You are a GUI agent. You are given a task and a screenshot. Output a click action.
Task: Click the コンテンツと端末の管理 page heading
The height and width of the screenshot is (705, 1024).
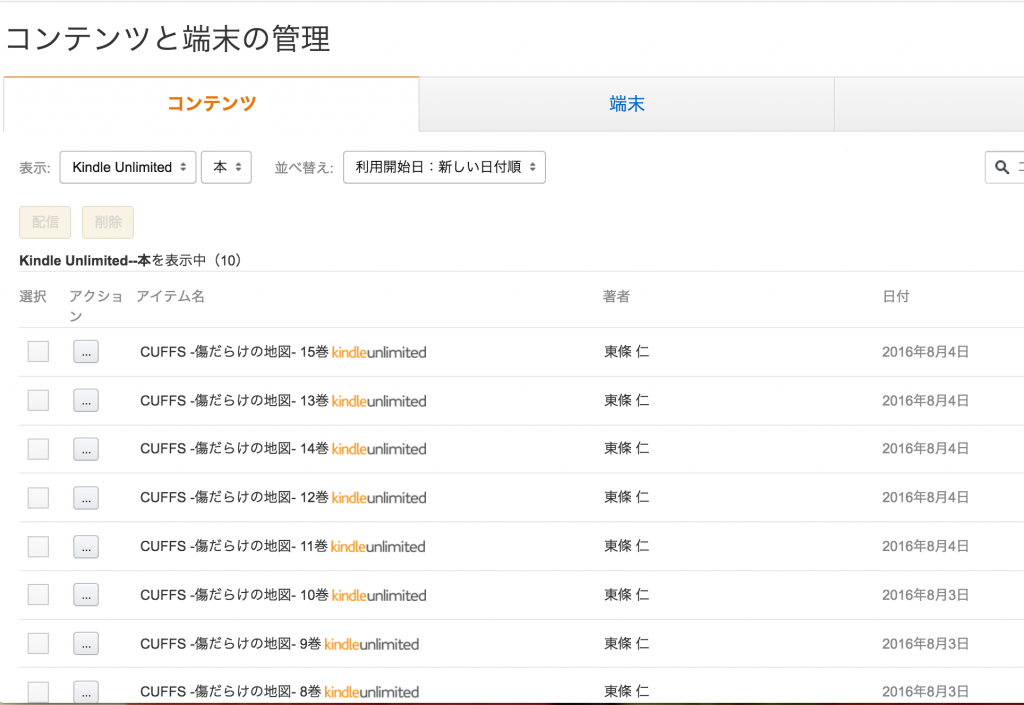[x=168, y=39]
